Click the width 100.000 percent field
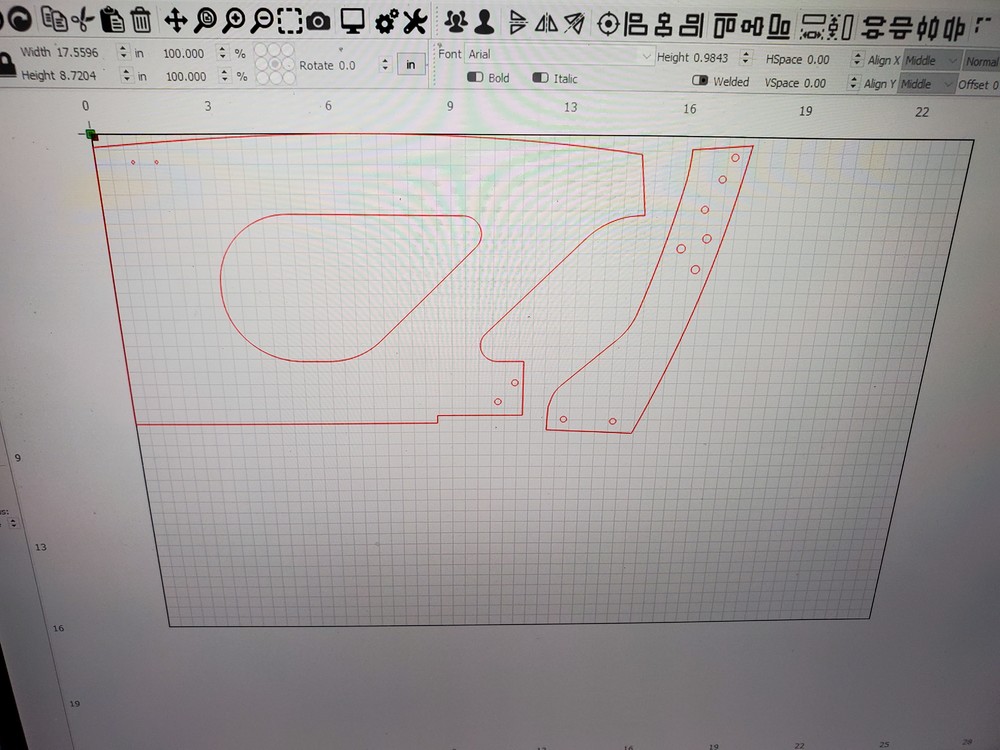The image size is (1000, 750). (x=190, y=53)
